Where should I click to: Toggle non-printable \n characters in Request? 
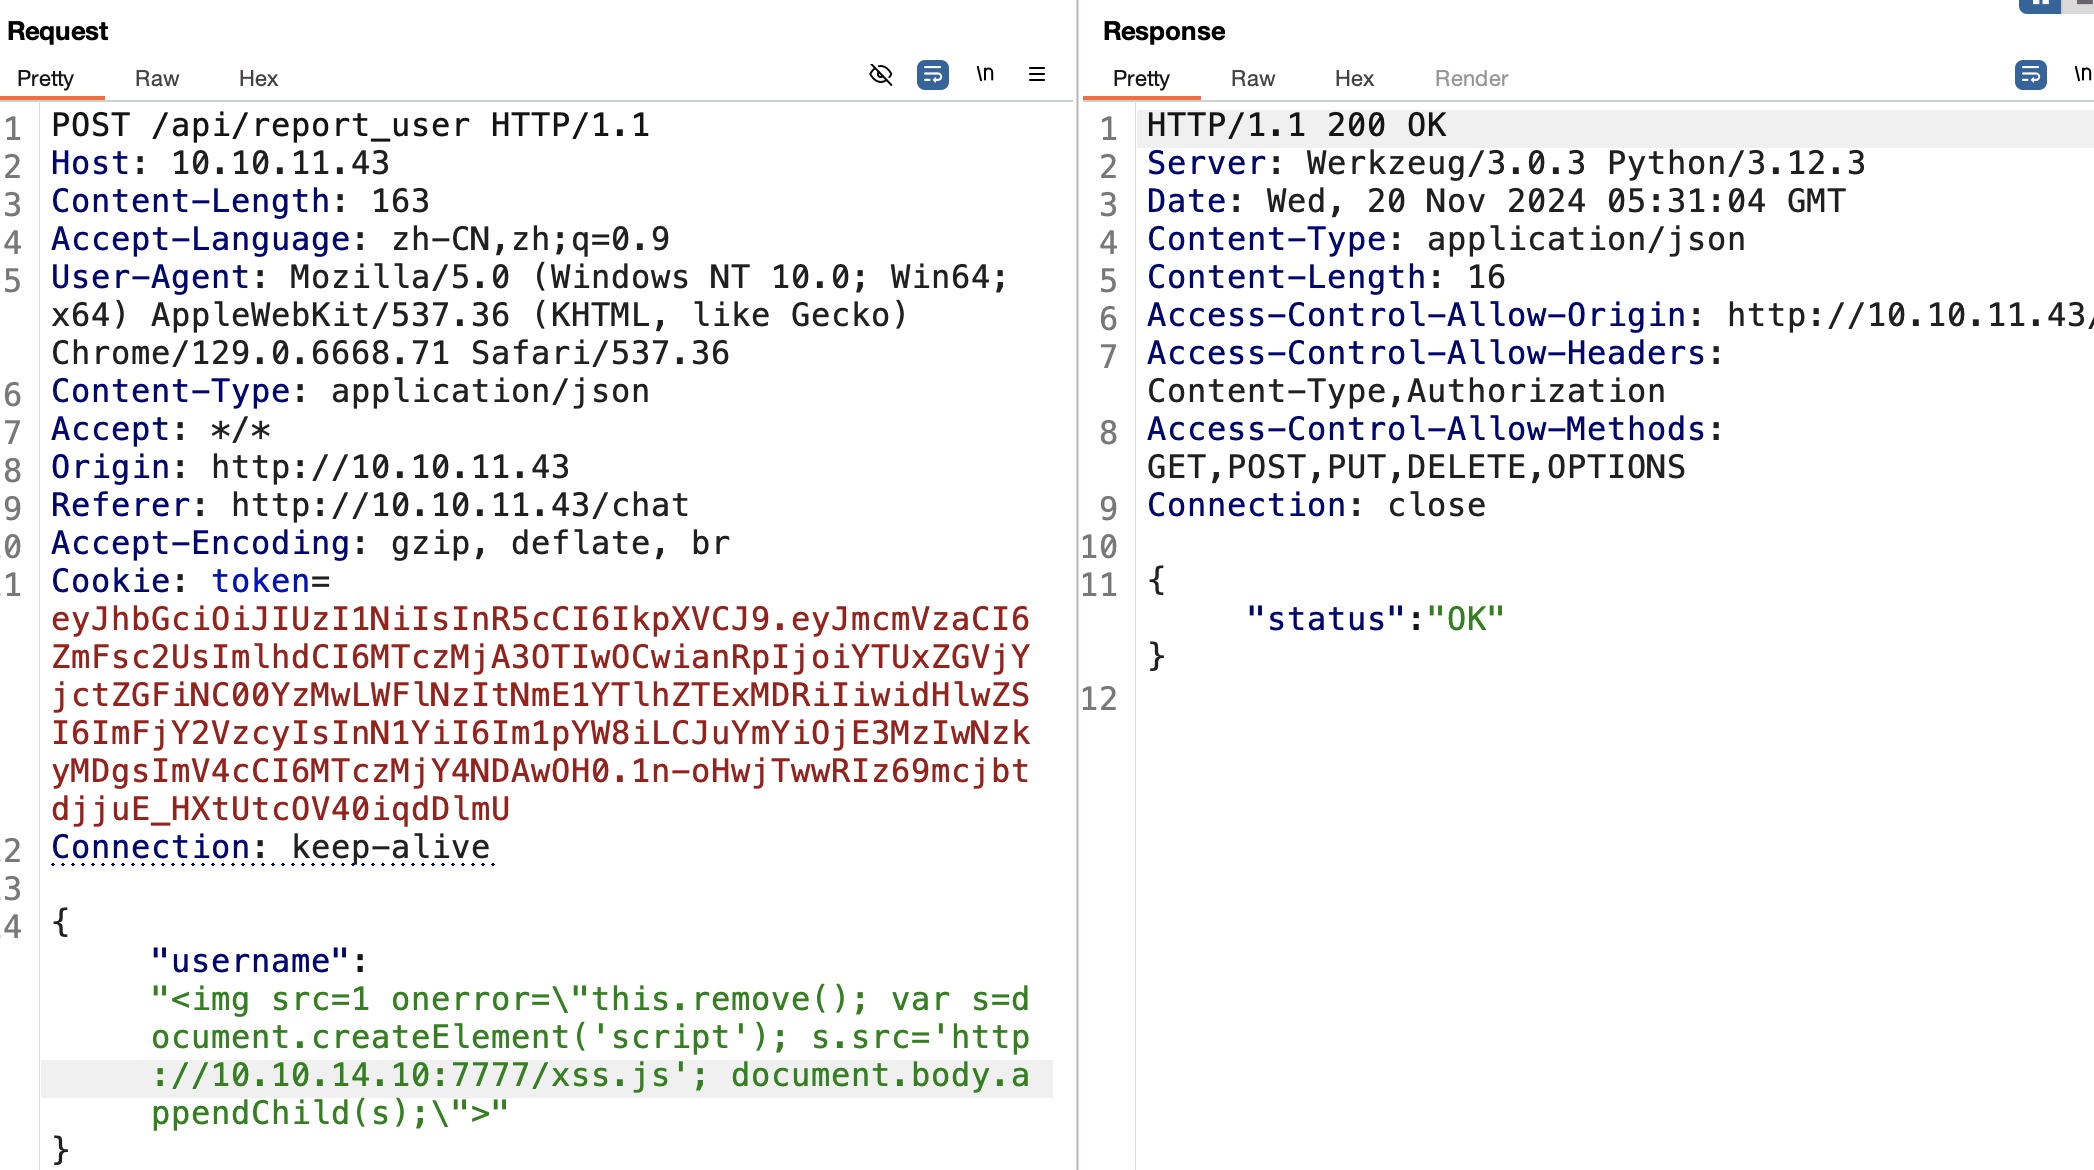985,74
